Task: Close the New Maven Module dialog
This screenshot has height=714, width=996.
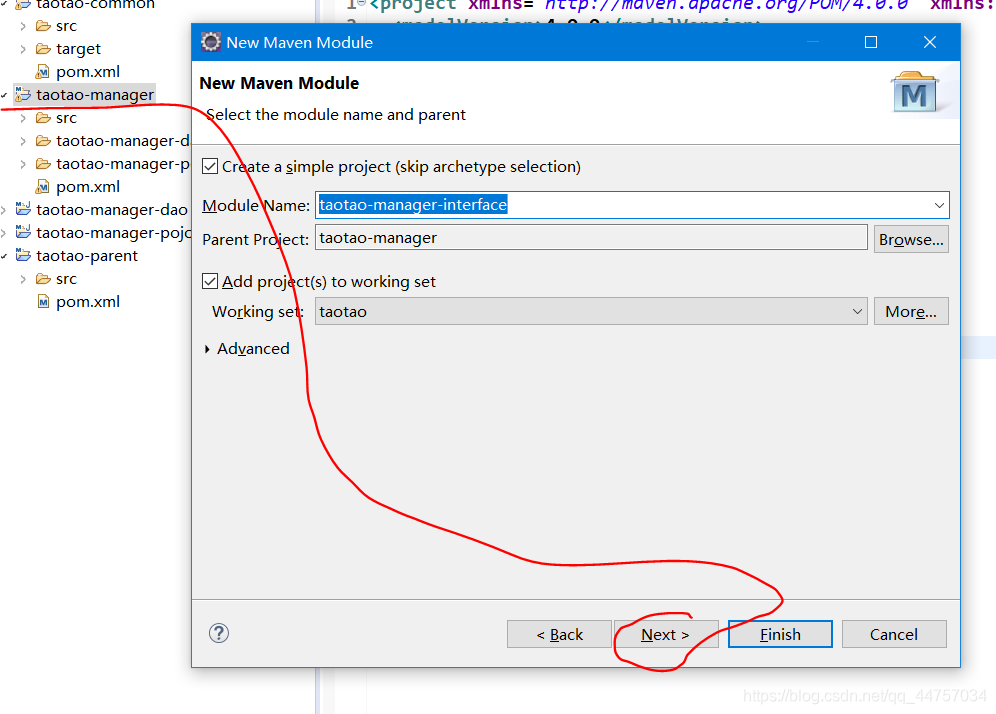Action: (x=930, y=42)
